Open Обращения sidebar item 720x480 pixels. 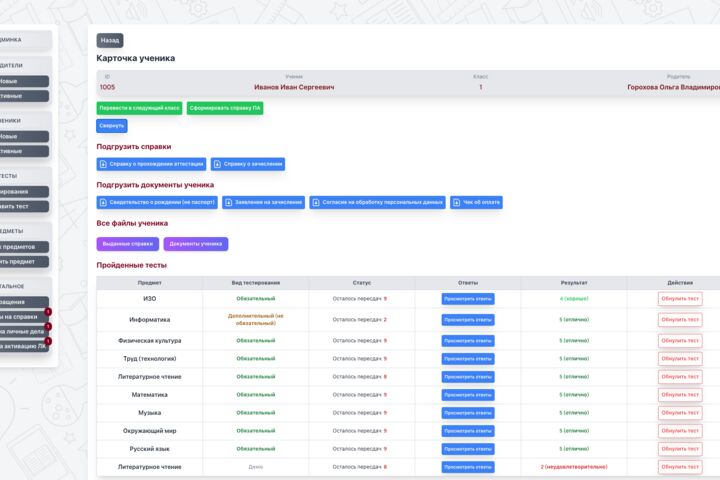tap(24, 302)
